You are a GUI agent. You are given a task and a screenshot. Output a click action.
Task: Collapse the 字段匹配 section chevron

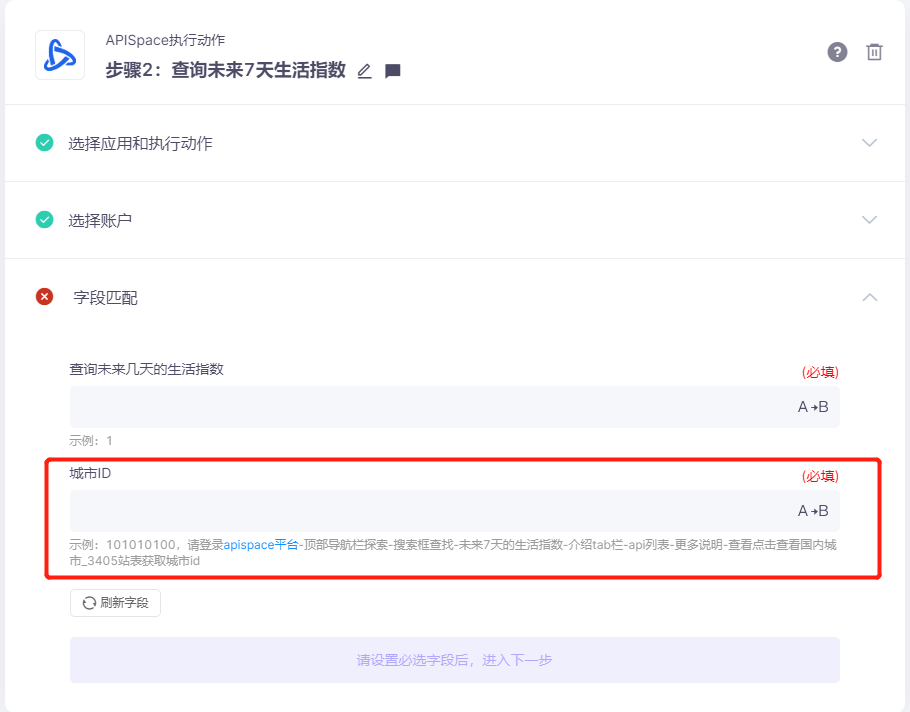[869, 295]
